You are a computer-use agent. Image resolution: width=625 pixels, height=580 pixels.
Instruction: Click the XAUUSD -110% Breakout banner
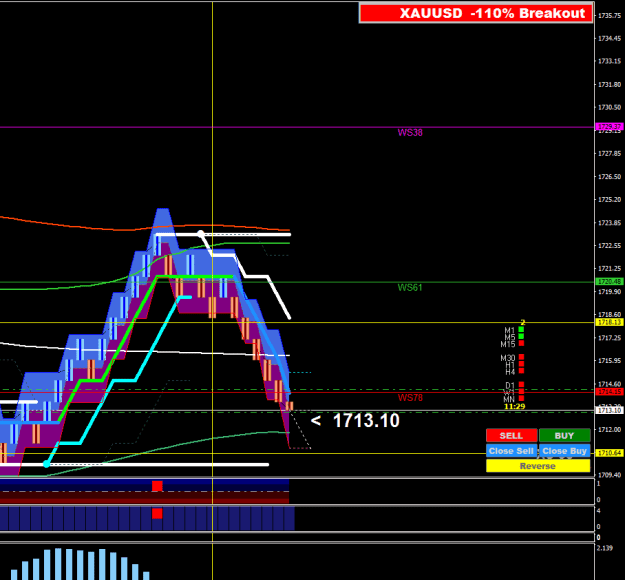point(476,13)
